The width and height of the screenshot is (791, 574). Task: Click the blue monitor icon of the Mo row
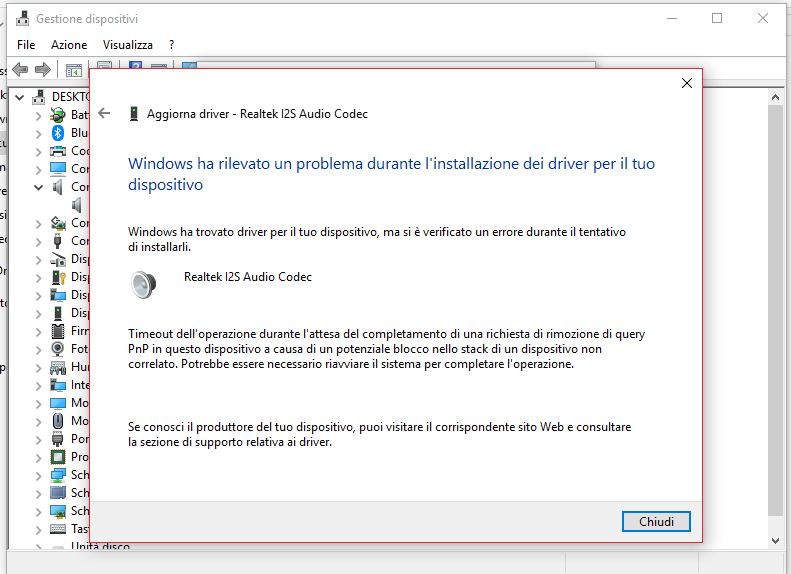pyautogui.click(x=58, y=403)
